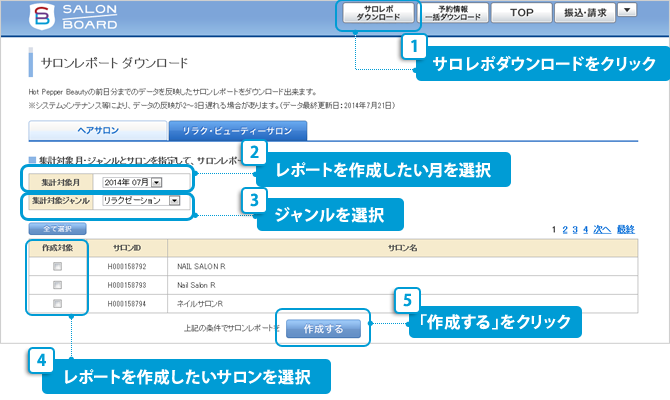Tick the checkbox for Nail Salon R row
The height and width of the screenshot is (400, 670).
[57, 285]
